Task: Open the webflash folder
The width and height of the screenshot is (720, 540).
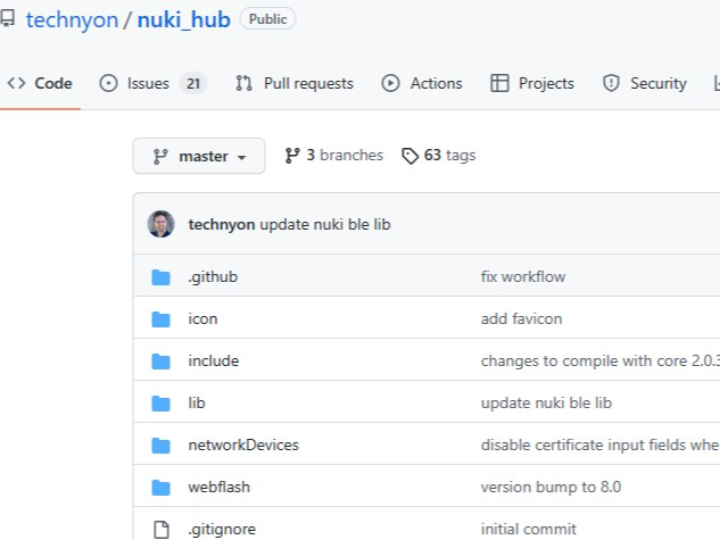Action: pos(219,487)
